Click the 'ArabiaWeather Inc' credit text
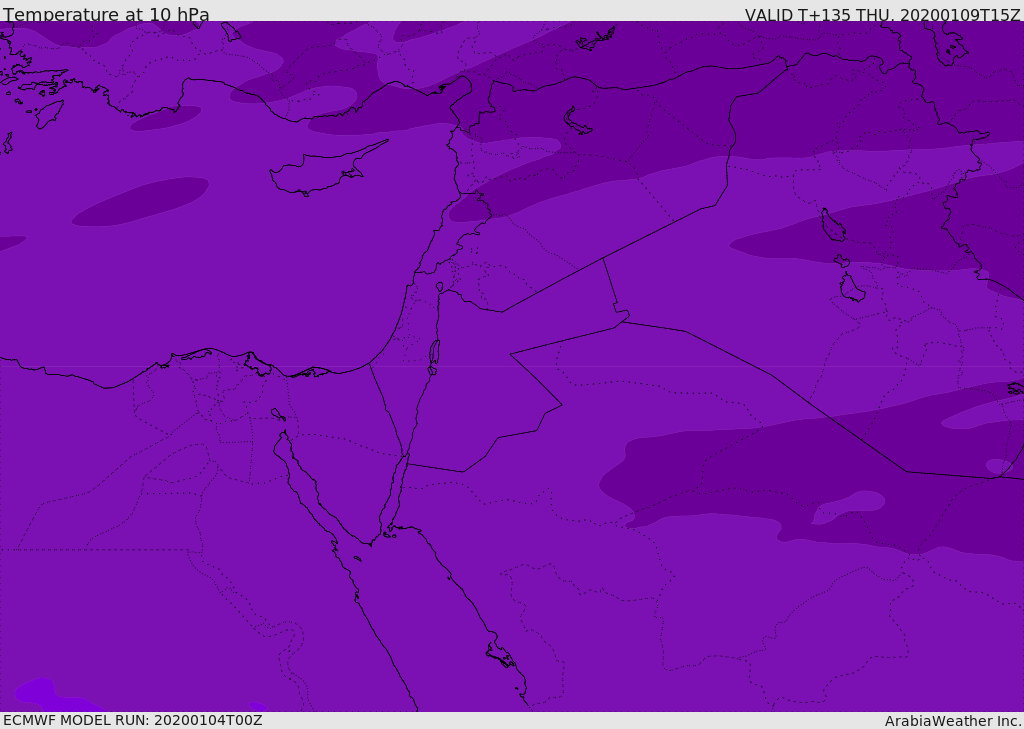The image size is (1024, 729). (952, 721)
